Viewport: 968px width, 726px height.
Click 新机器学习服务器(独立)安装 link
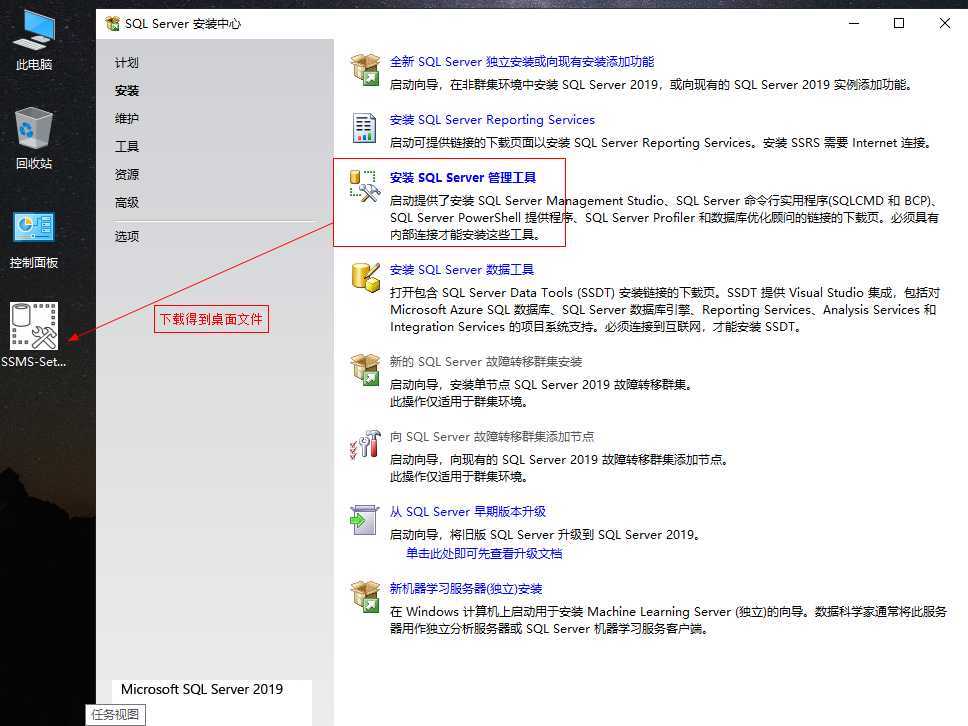(x=465, y=589)
